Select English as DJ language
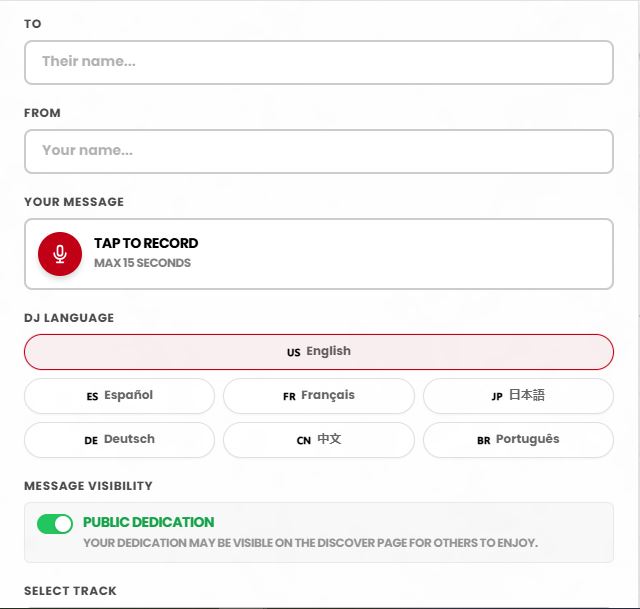Image resolution: width=640 pixels, height=609 pixels. [318, 352]
